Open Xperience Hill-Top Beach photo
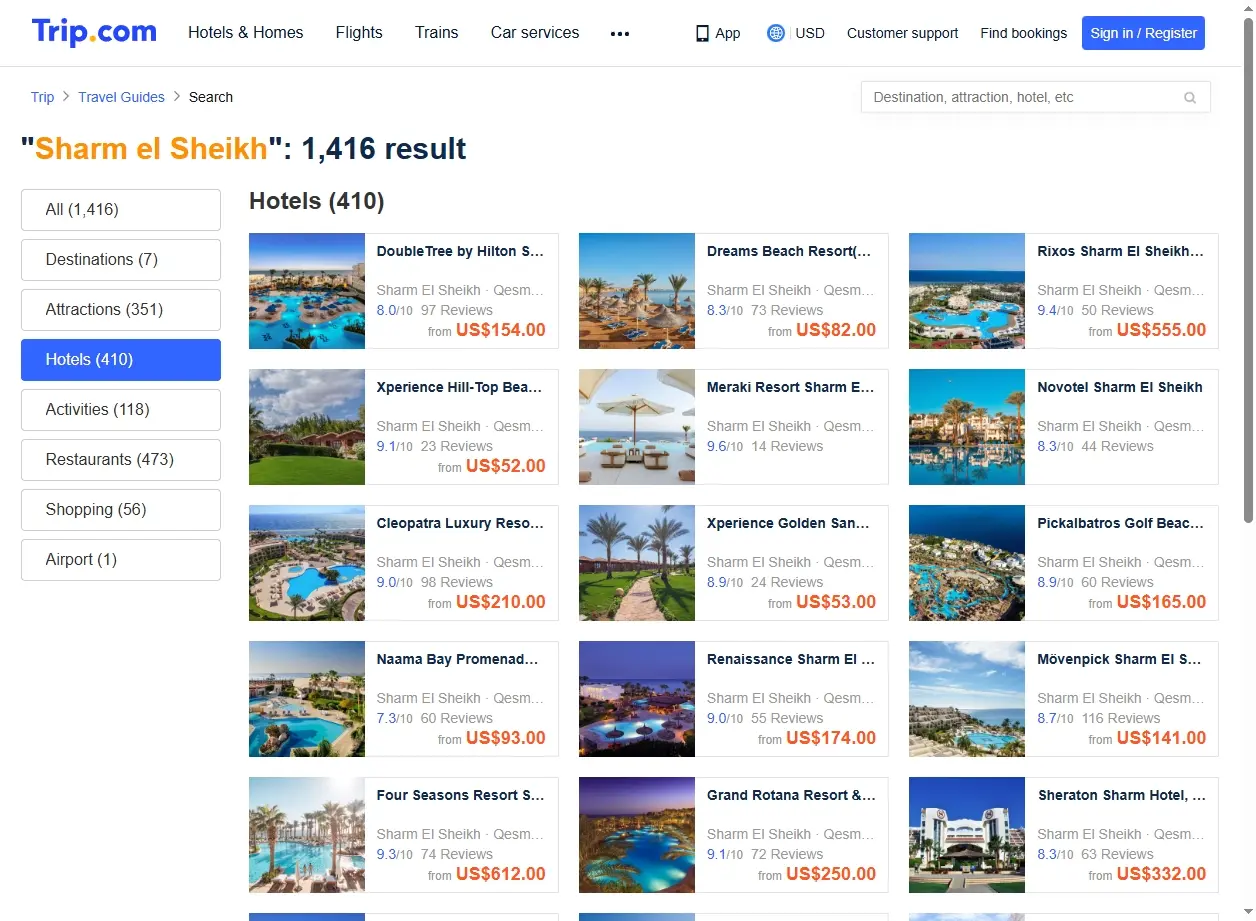1256x921 pixels. click(x=307, y=427)
